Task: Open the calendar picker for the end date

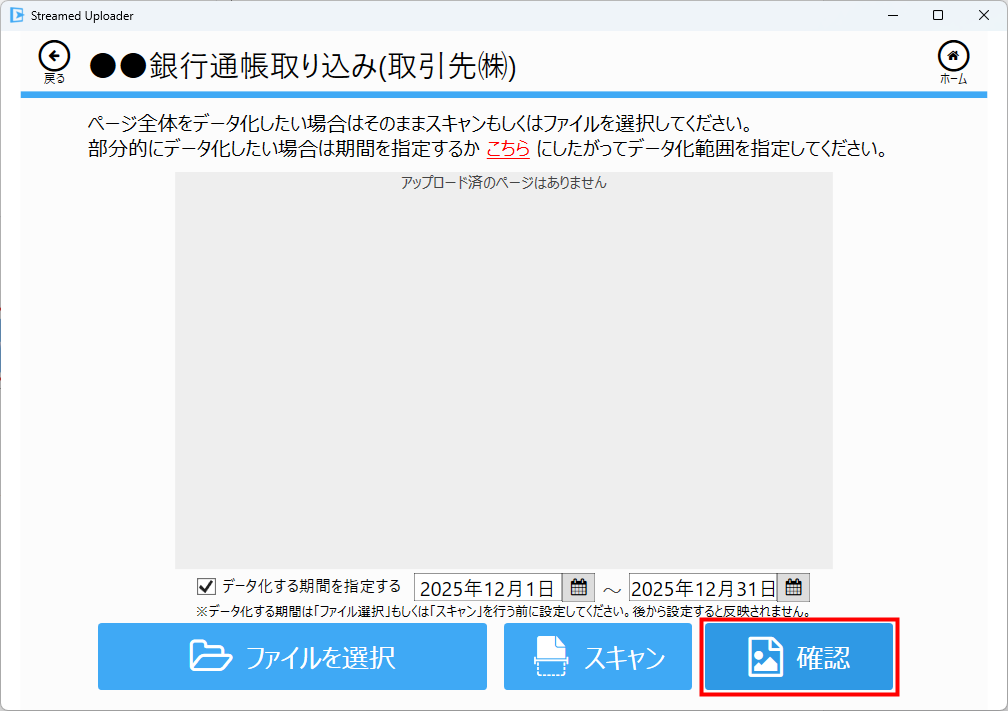Action: click(793, 587)
